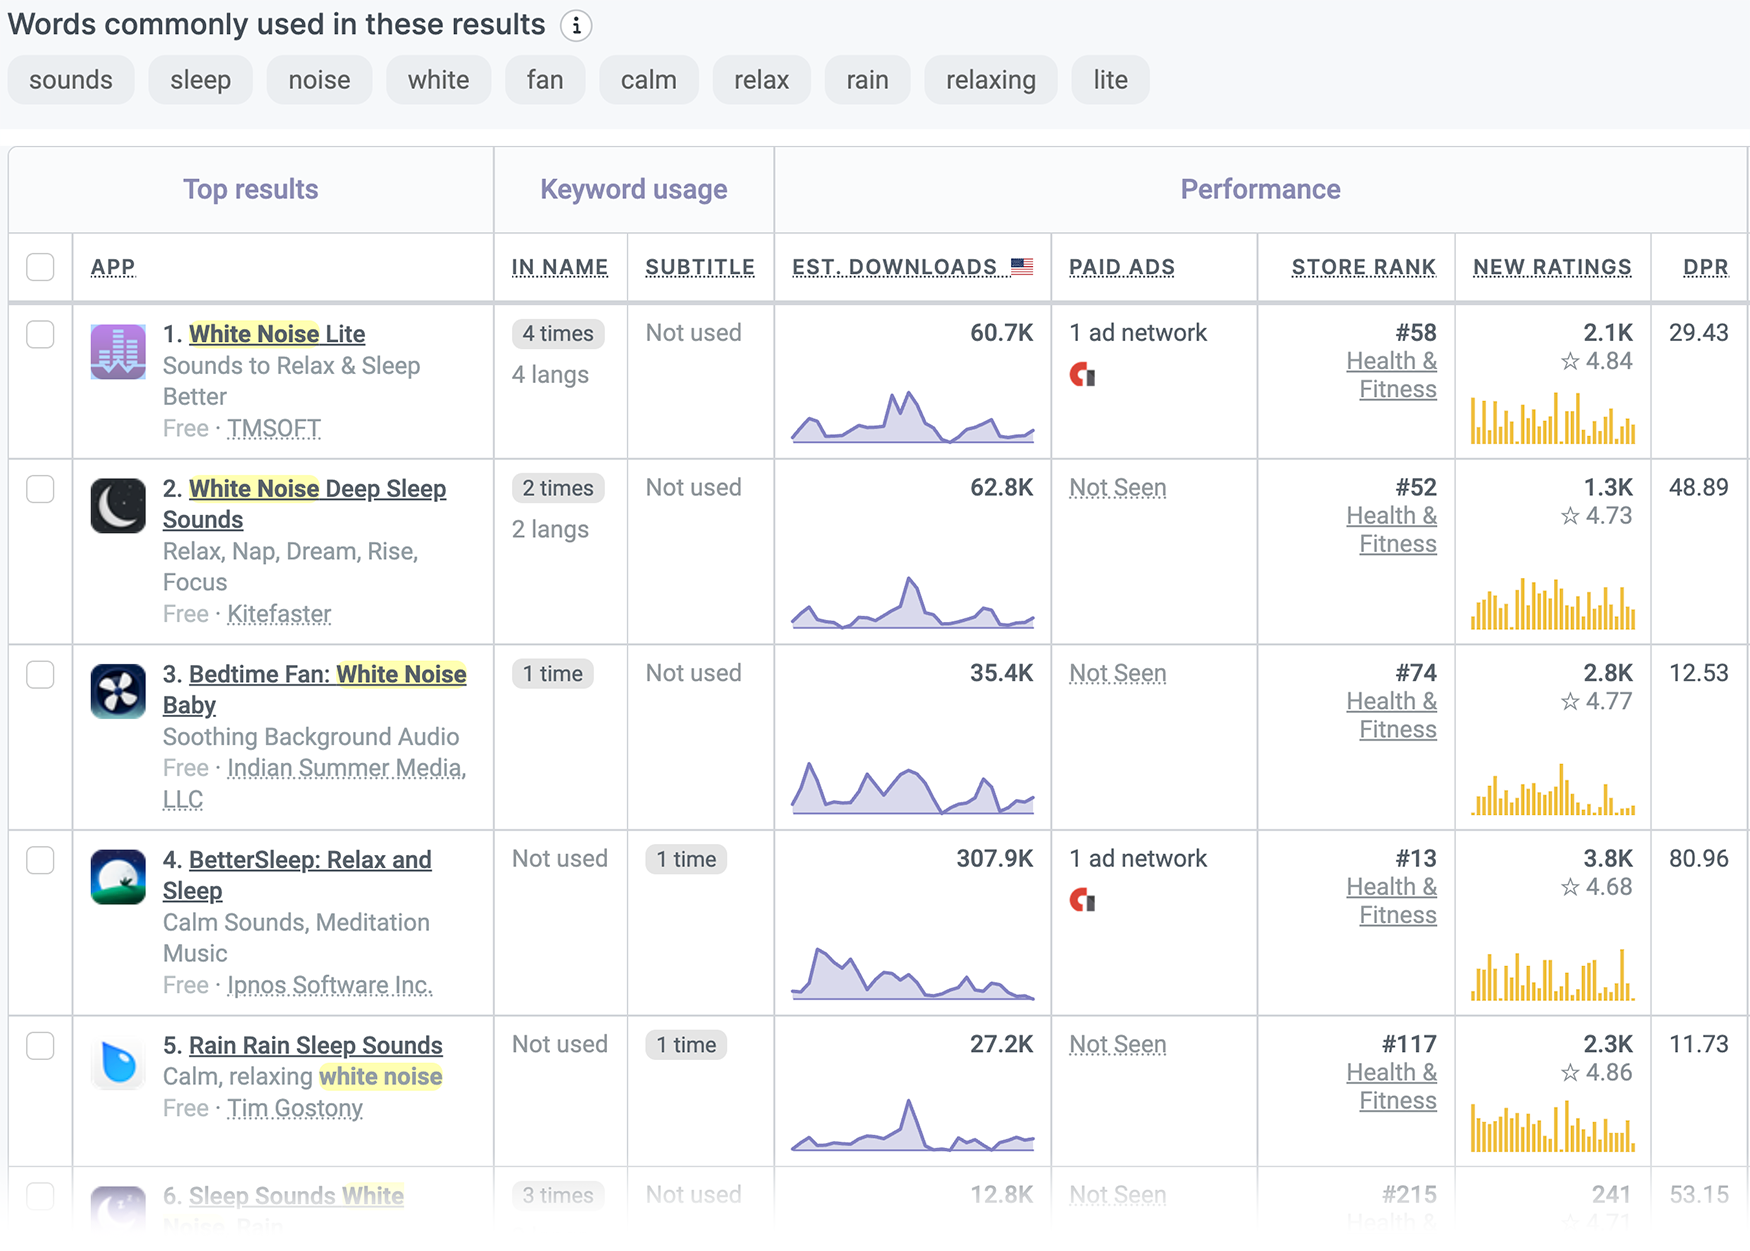The image size is (1750, 1251).
Task: Sort by the APP column header
Action: [x=113, y=267]
